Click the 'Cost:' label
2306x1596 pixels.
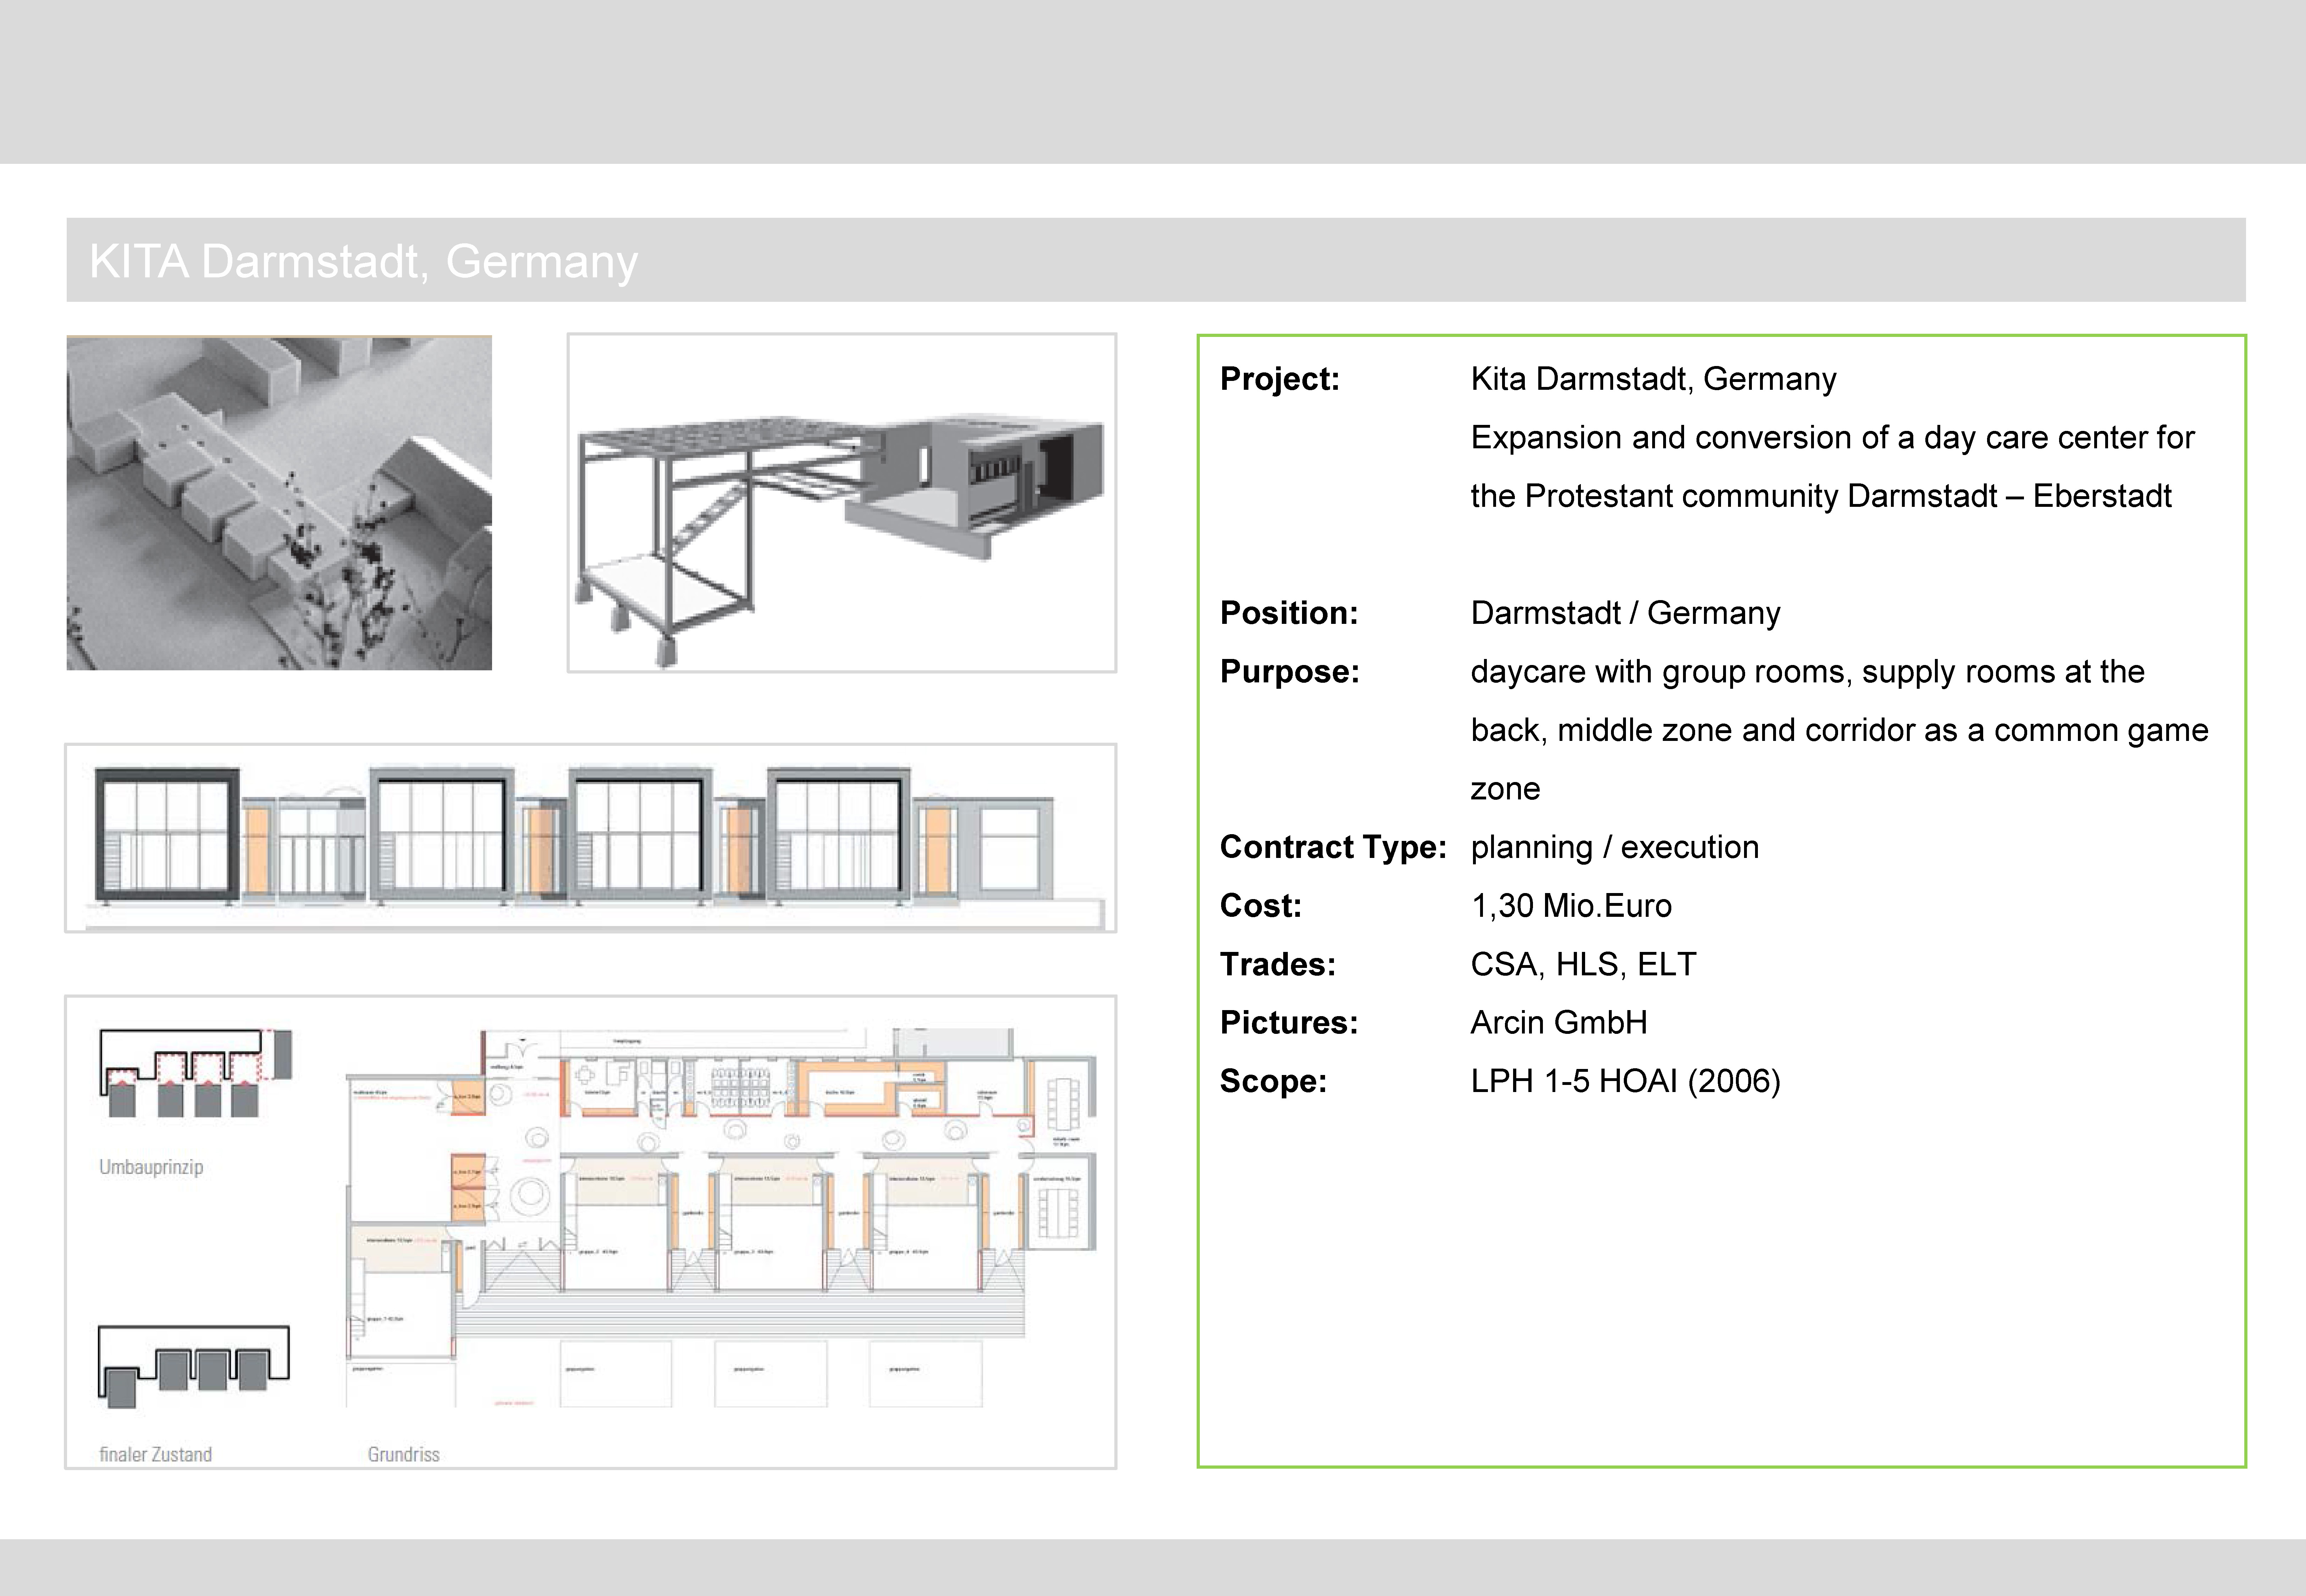coord(1260,906)
